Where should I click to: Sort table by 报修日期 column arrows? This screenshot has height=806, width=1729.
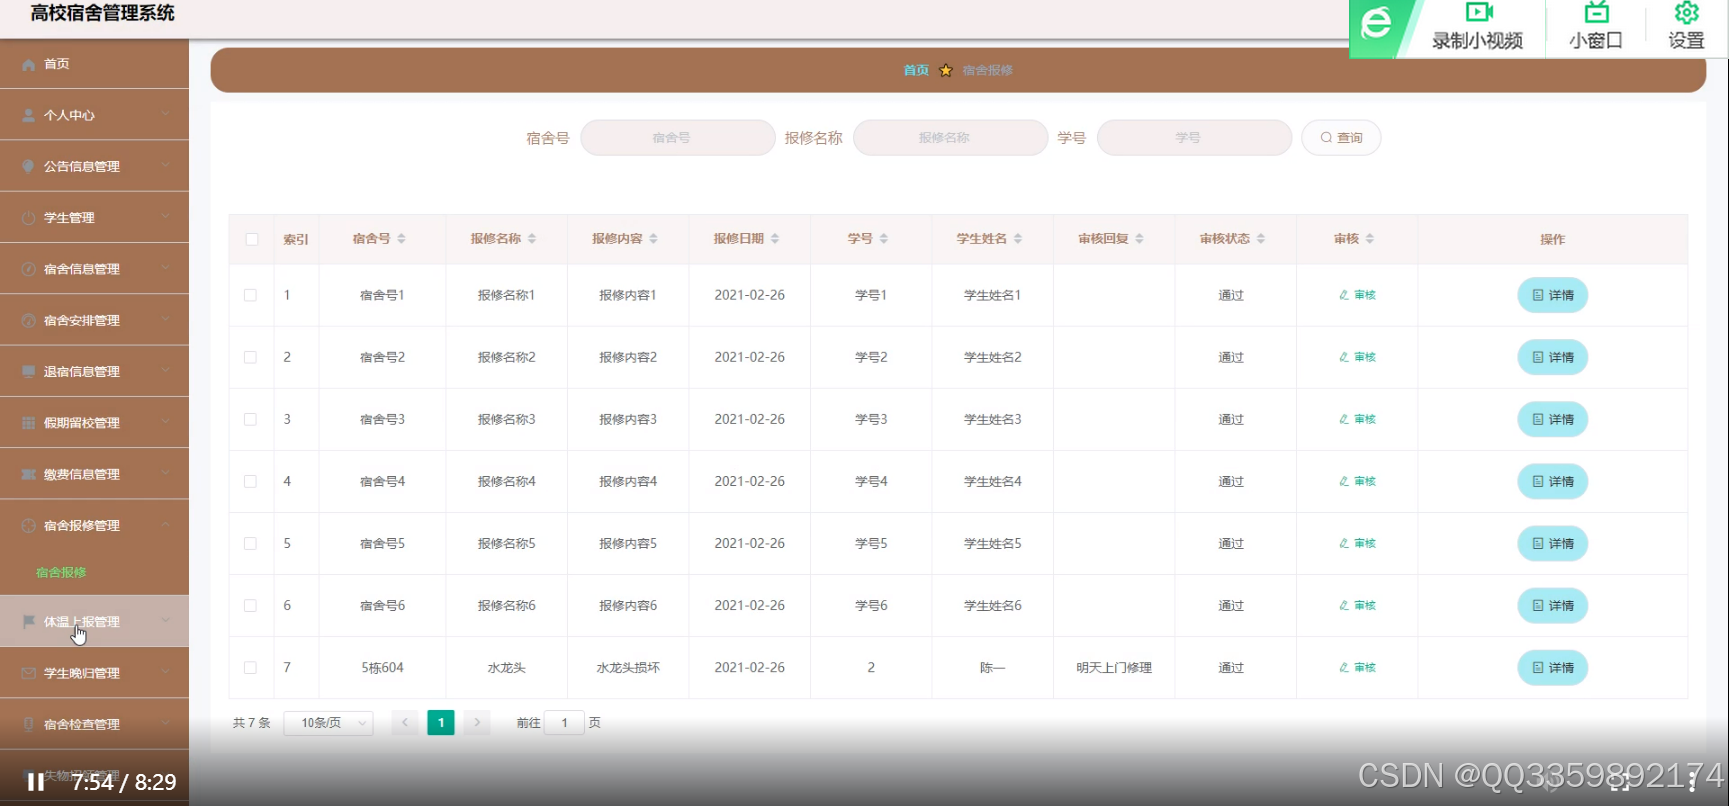click(775, 239)
